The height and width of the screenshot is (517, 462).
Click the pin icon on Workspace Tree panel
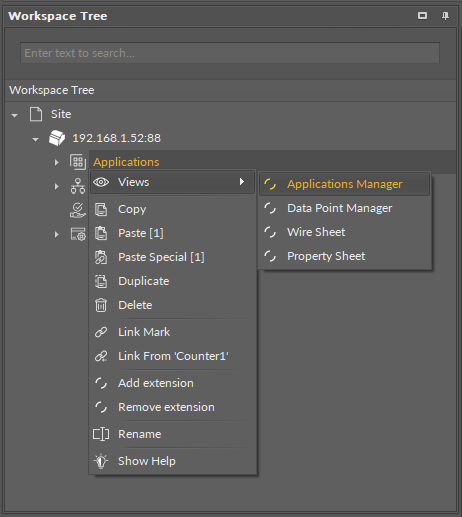445,16
